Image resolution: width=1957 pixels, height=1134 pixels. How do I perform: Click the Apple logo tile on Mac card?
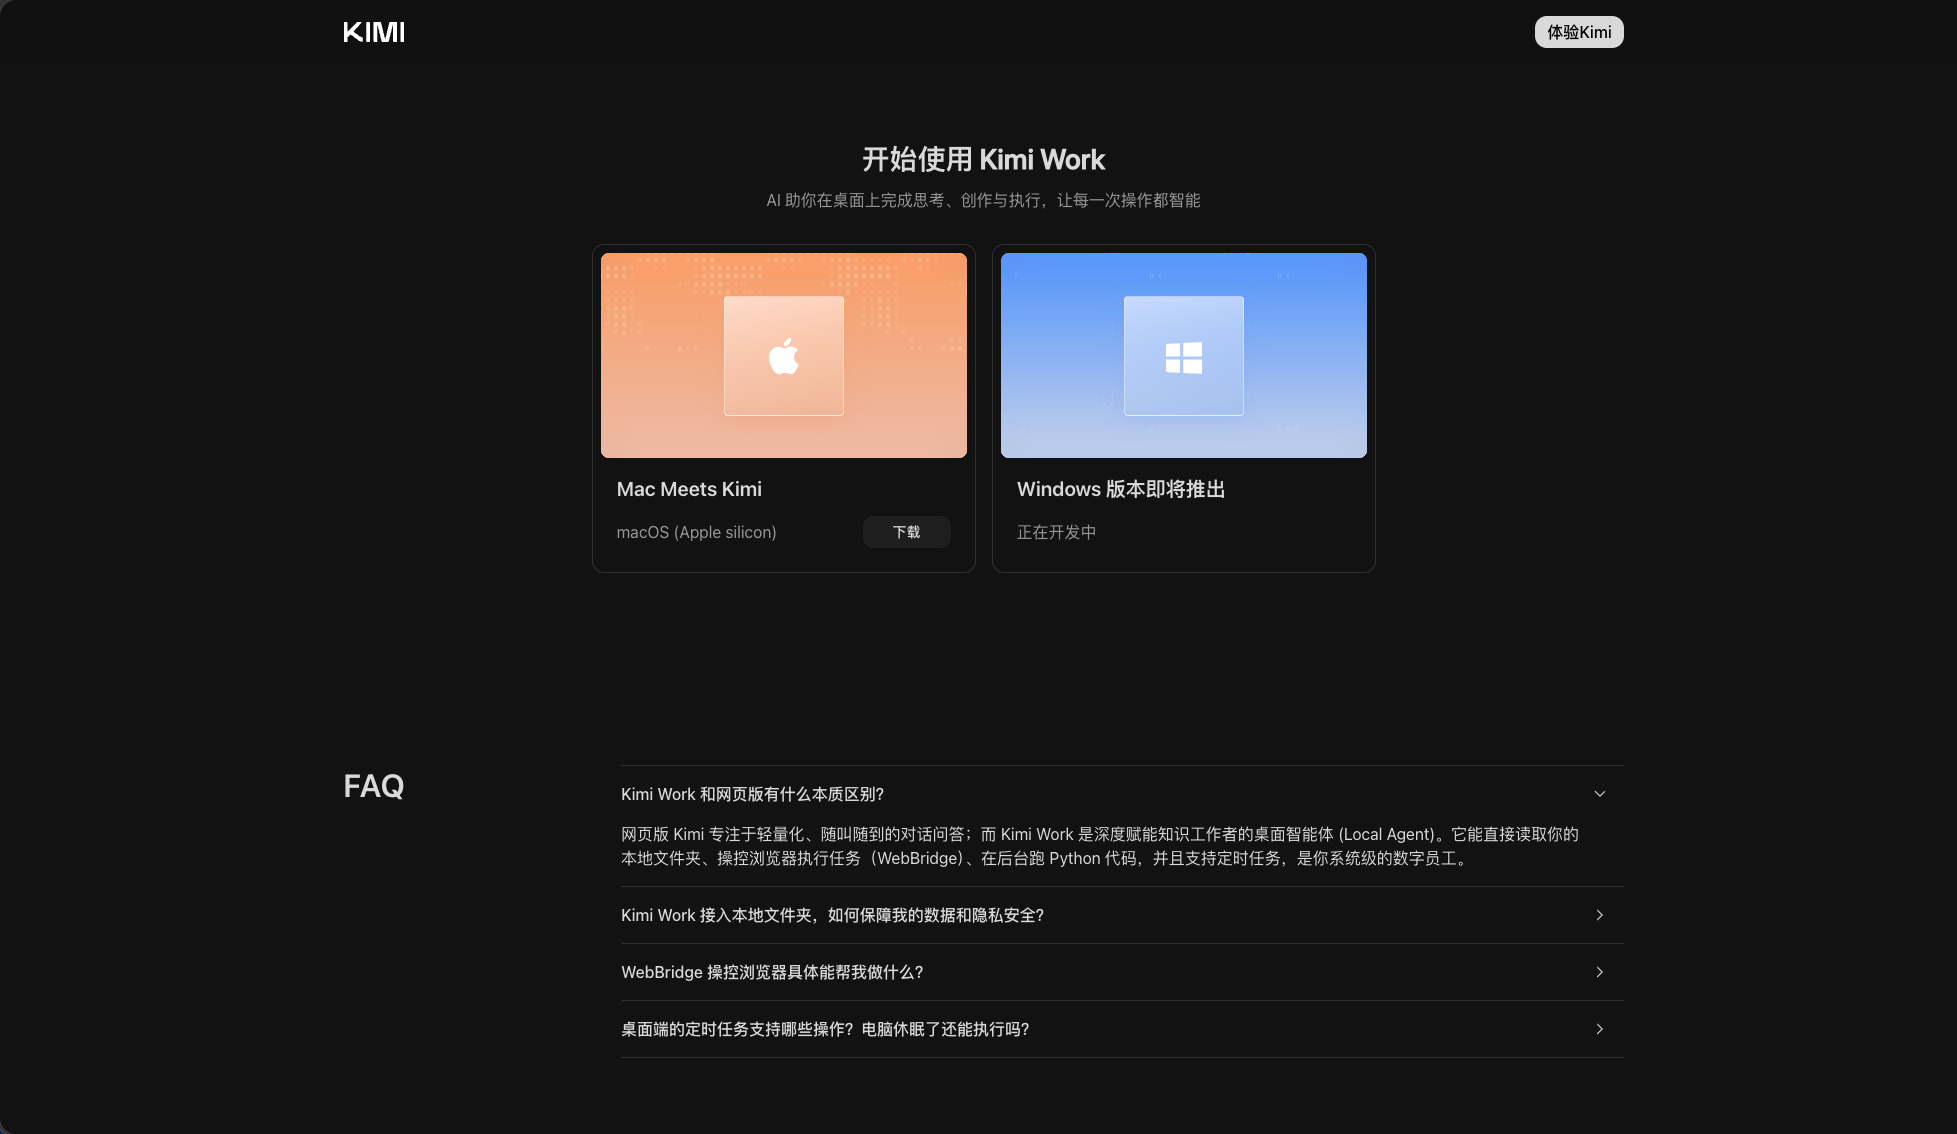tap(784, 356)
